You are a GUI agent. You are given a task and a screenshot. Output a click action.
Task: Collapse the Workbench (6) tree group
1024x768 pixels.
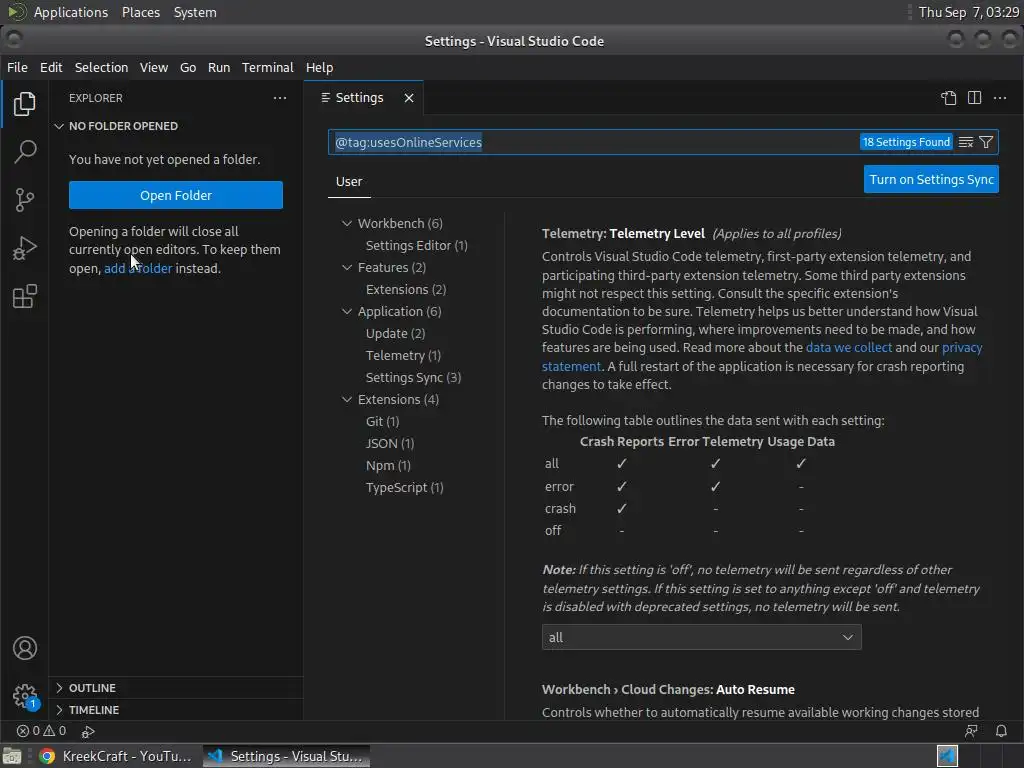click(x=347, y=223)
